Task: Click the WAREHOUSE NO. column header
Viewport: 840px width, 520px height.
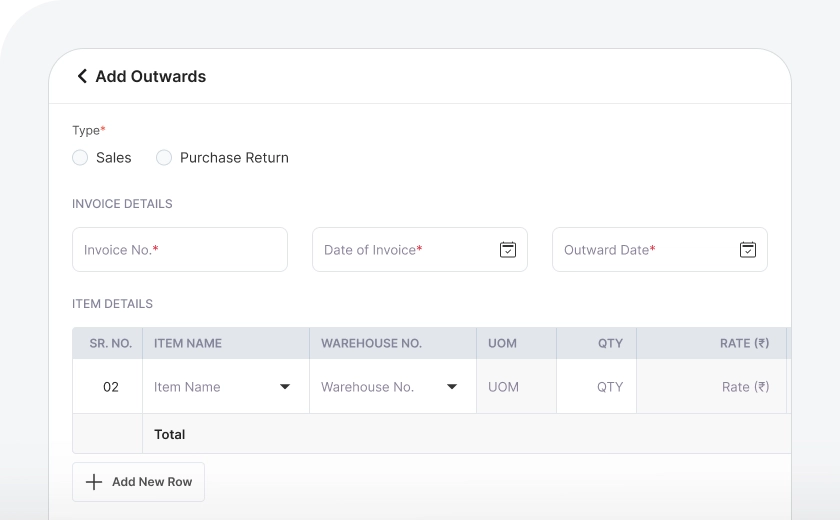Action: (371, 343)
